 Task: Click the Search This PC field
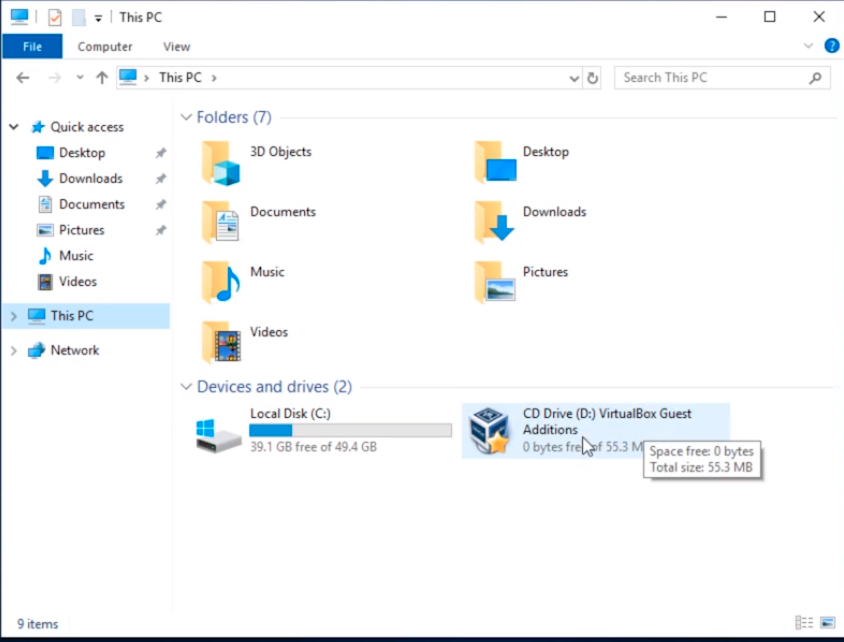(x=713, y=78)
